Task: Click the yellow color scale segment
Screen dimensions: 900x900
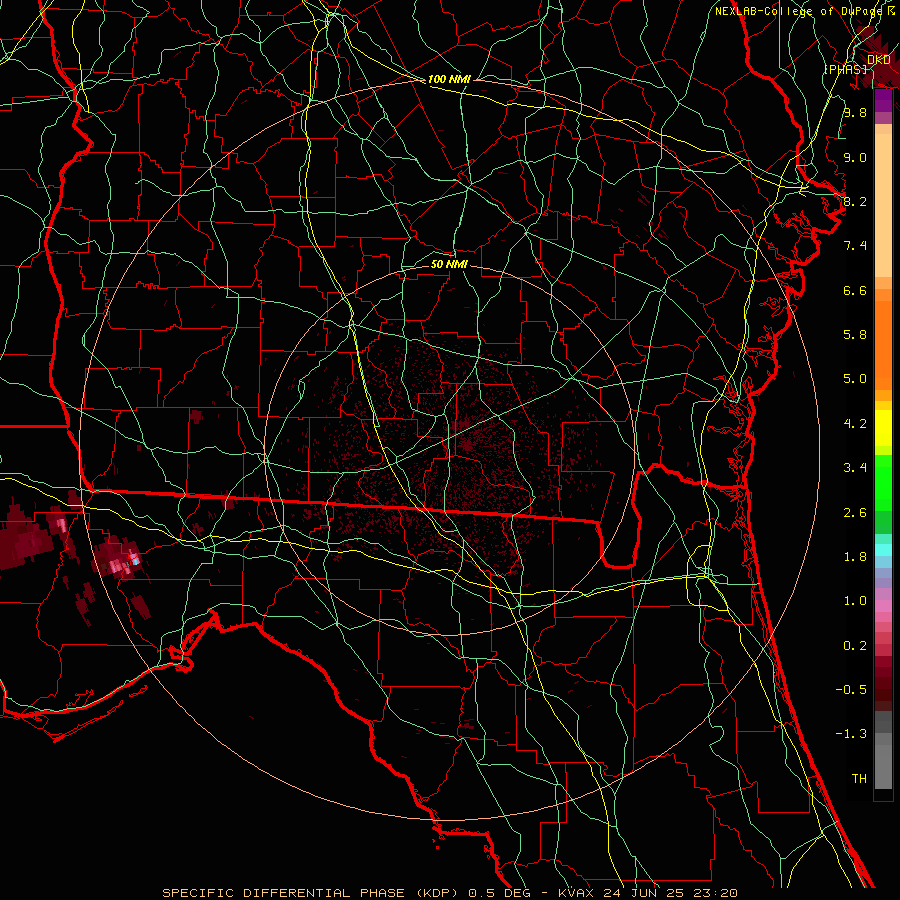Action: click(883, 428)
